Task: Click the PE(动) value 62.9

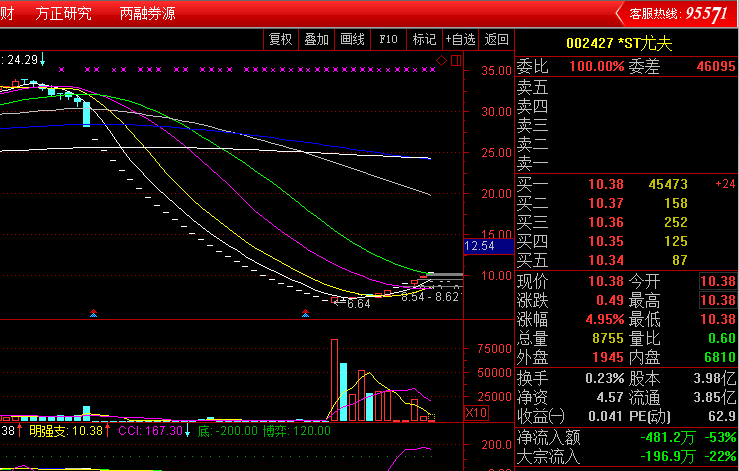Action: pyautogui.click(x=721, y=416)
